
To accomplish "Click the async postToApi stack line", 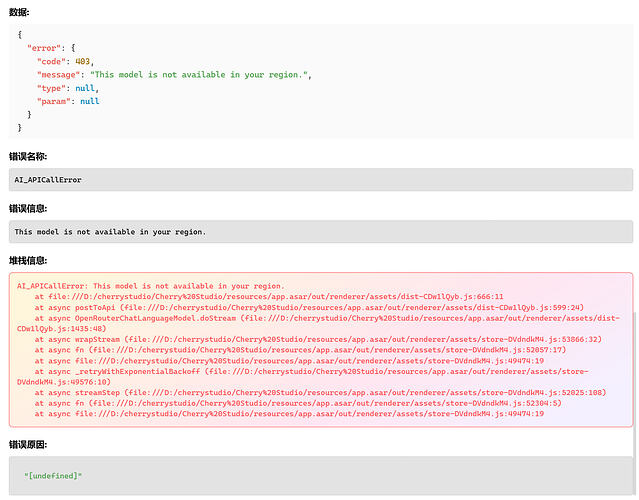I will coord(309,307).
